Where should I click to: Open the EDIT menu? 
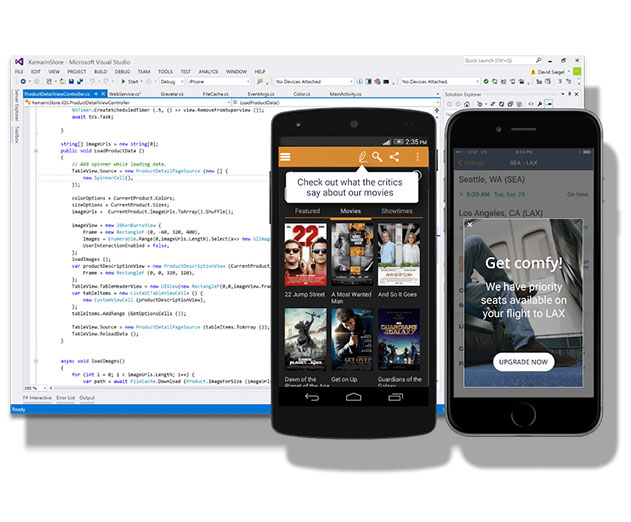click(36, 72)
